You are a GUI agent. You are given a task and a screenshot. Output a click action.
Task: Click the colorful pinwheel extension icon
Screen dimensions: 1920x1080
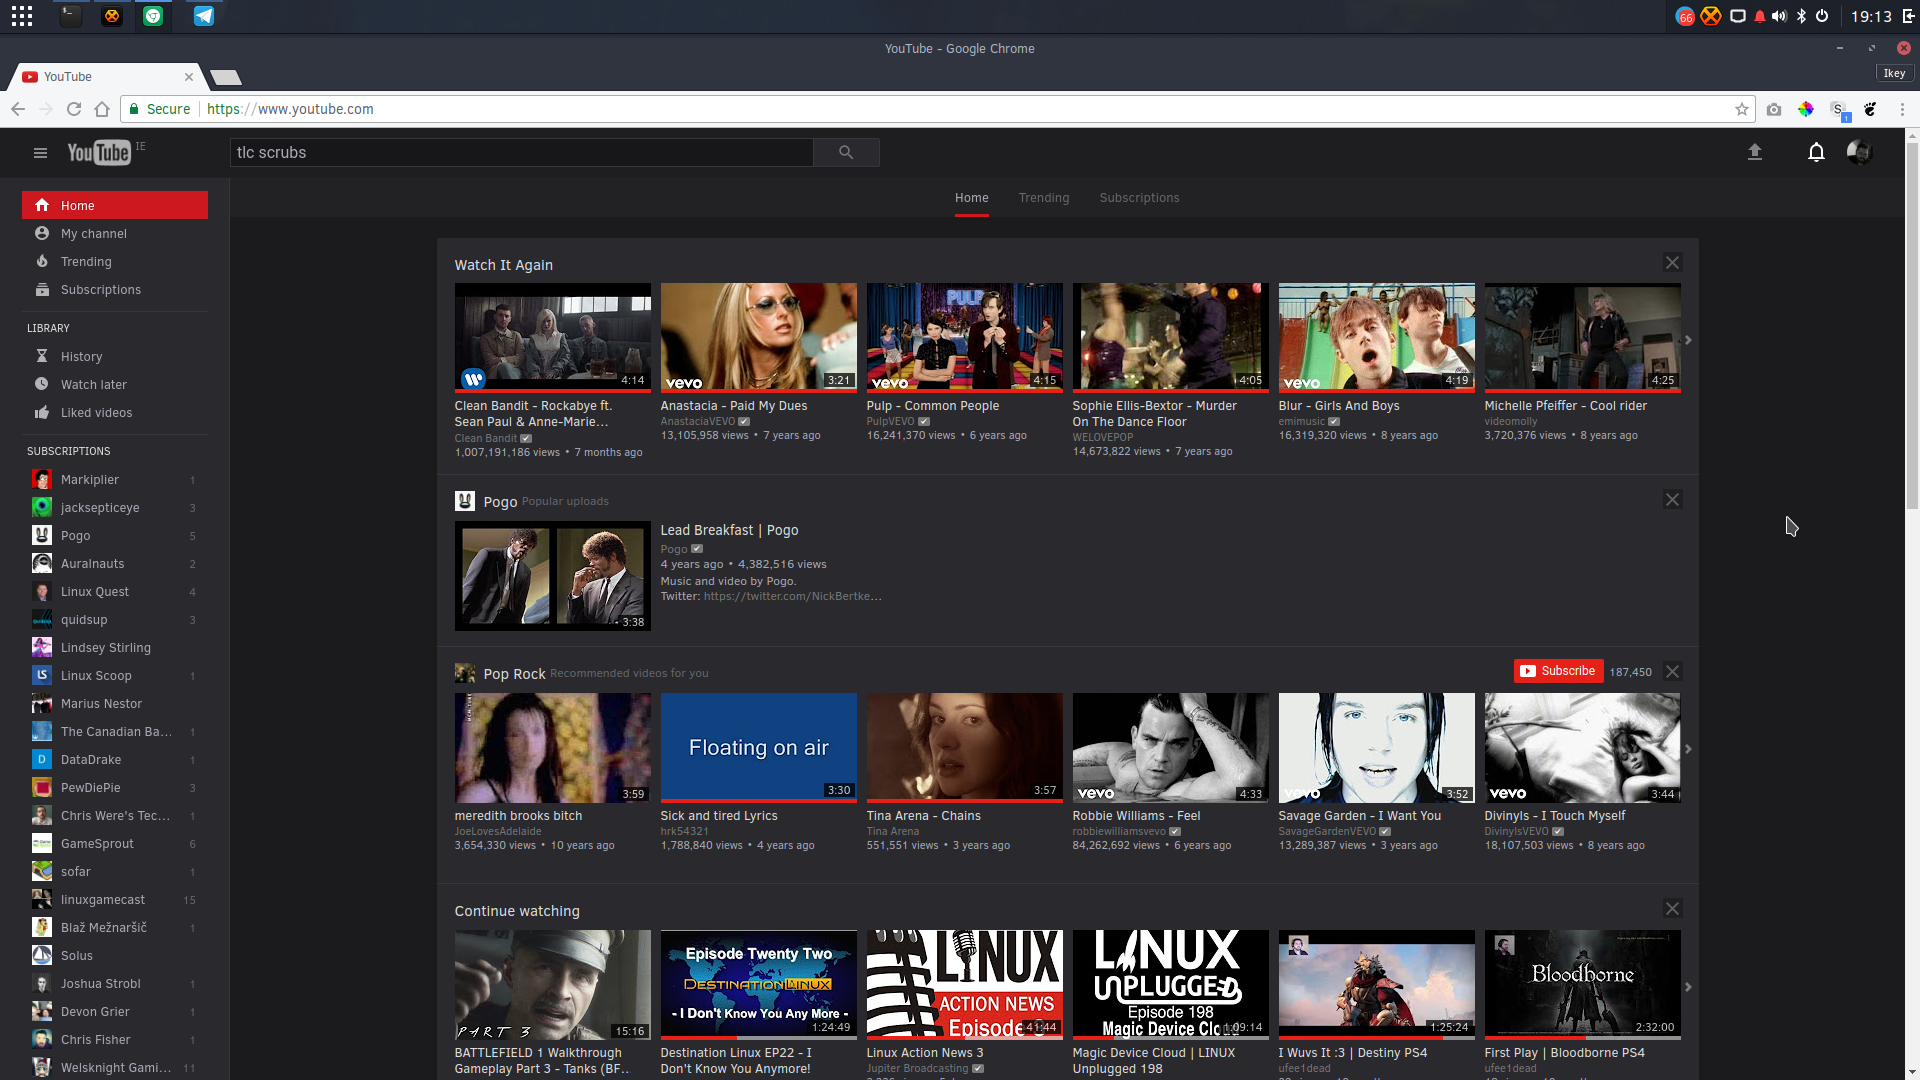click(x=1806, y=109)
